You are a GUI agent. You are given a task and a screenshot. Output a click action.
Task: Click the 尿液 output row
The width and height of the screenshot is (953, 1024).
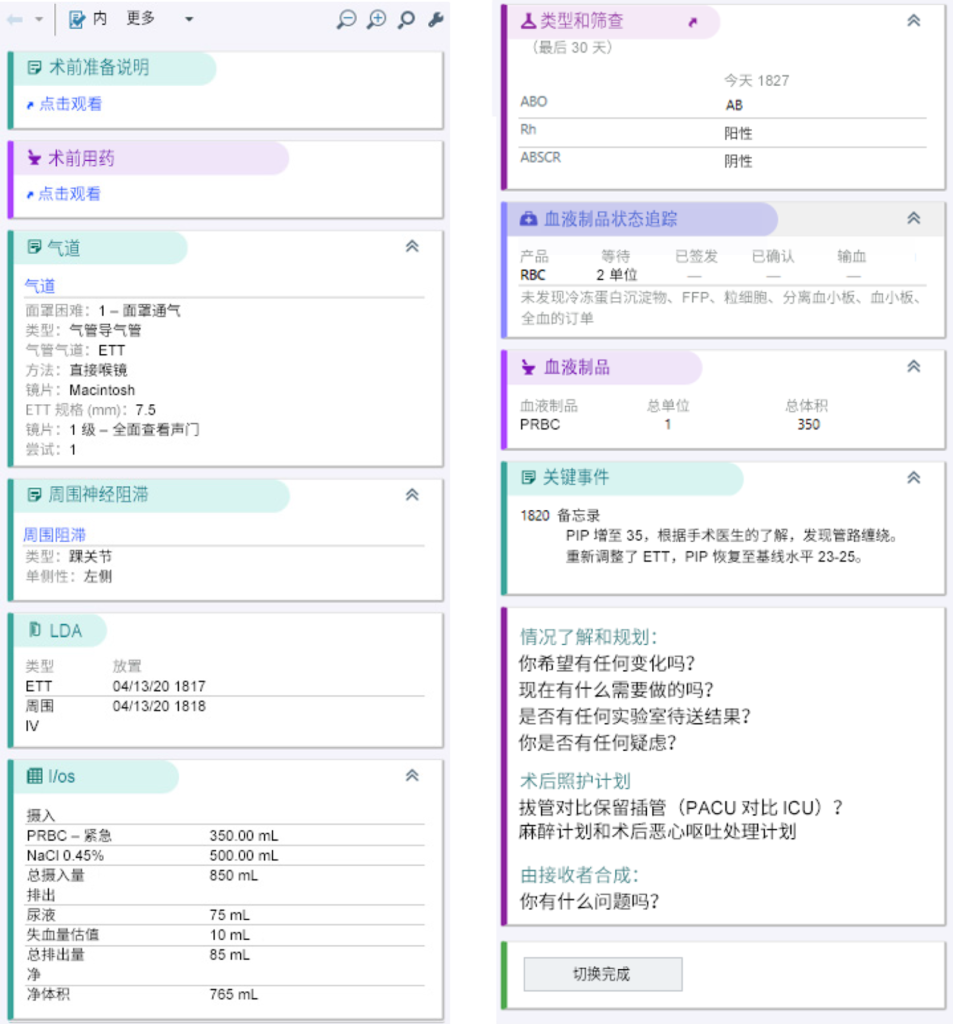coord(225,915)
